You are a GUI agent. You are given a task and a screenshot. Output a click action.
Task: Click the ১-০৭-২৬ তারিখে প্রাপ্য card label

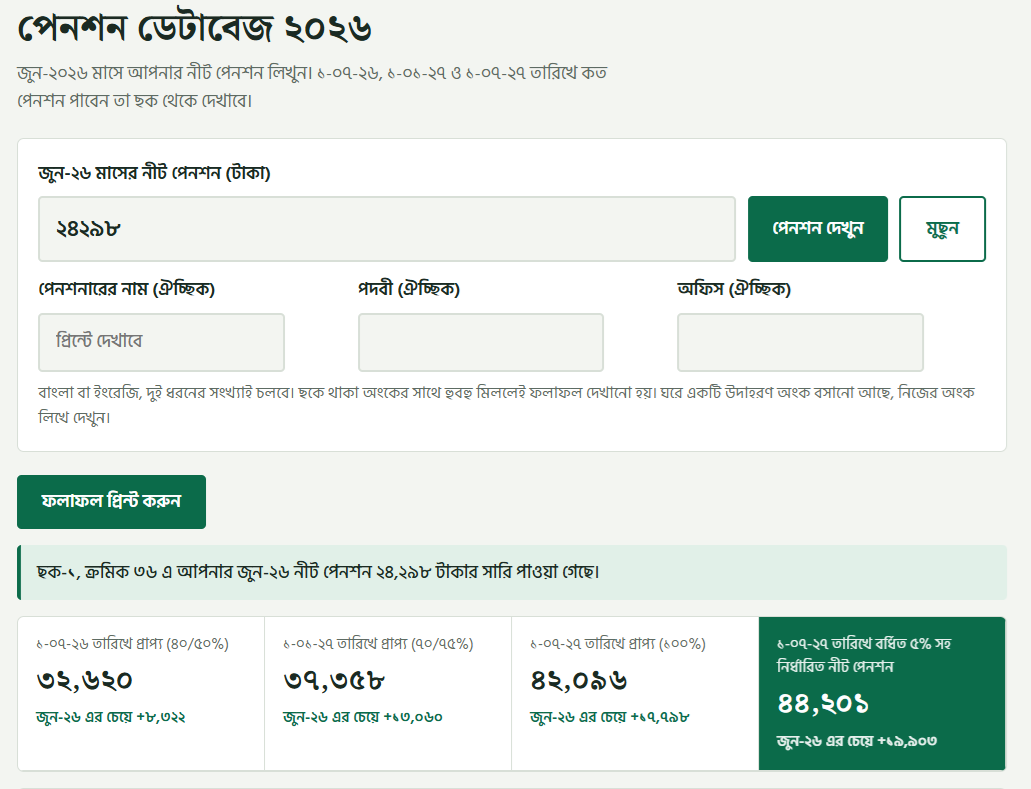click(132, 644)
